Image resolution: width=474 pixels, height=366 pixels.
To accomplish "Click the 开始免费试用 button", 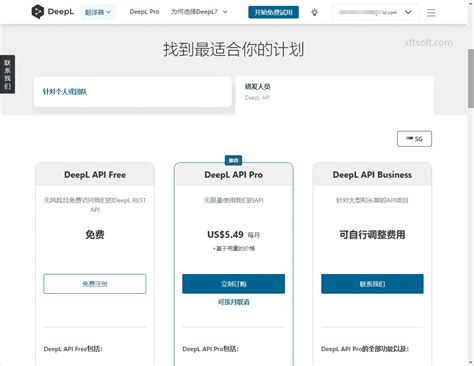I will coord(273,12).
